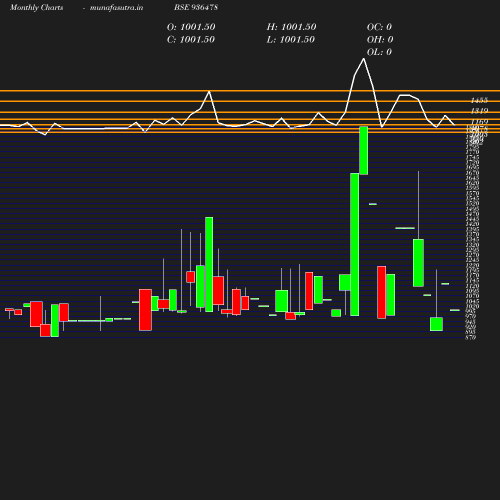Click the 1455 price axis label

click(x=479, y=100)
